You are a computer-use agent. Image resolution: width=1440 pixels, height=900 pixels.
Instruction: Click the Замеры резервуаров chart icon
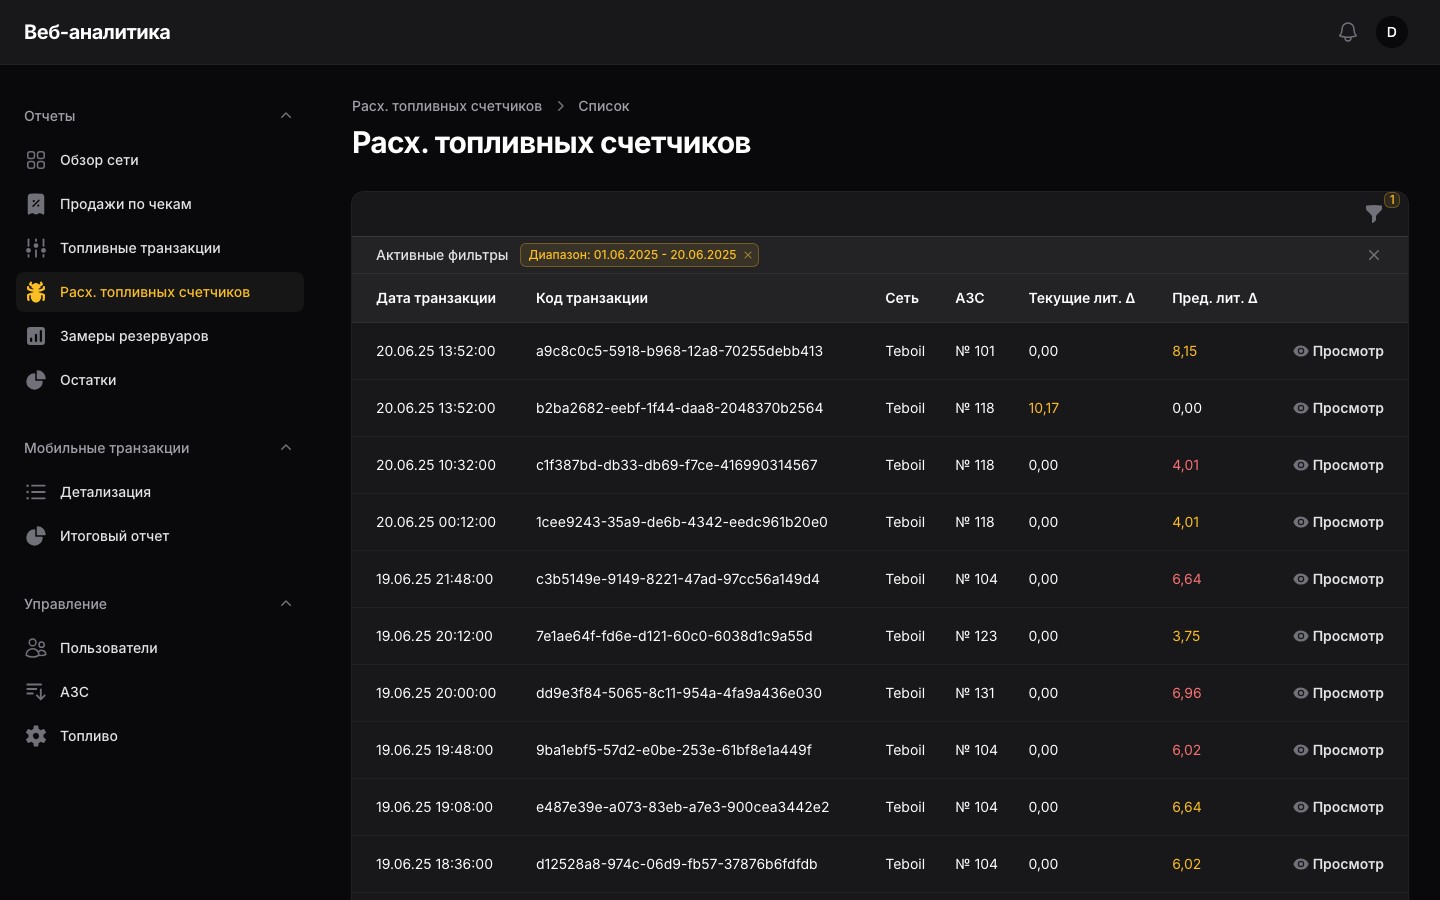click(36, 336)
